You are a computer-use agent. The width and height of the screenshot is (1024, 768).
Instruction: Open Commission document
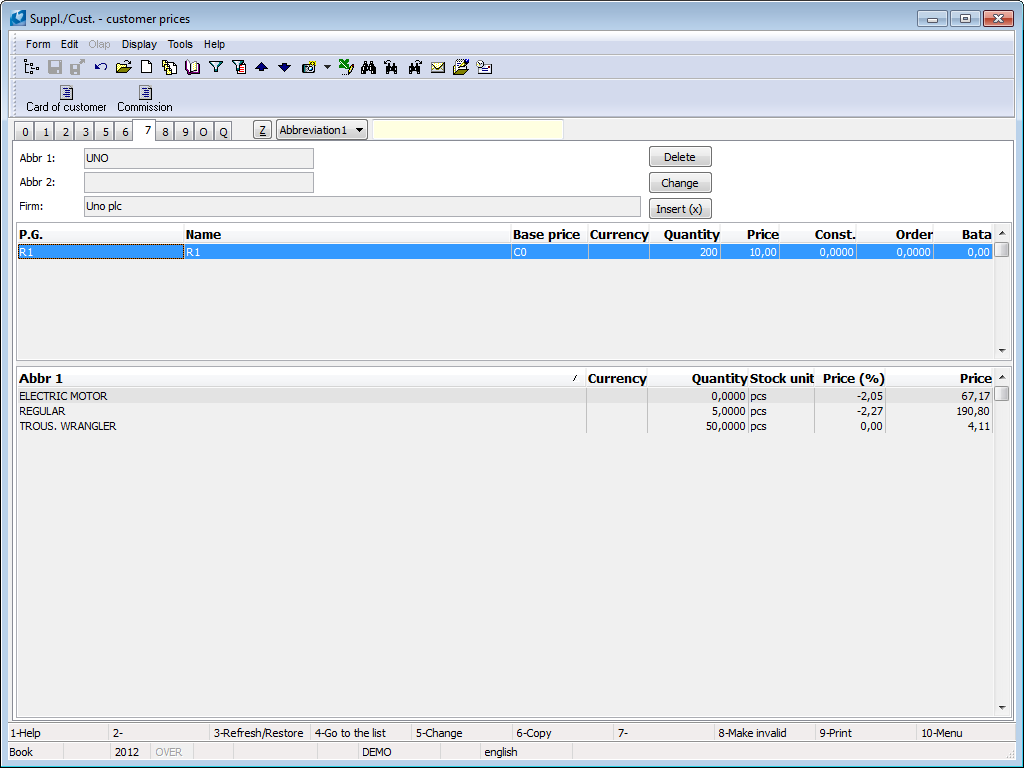(145, 99)
